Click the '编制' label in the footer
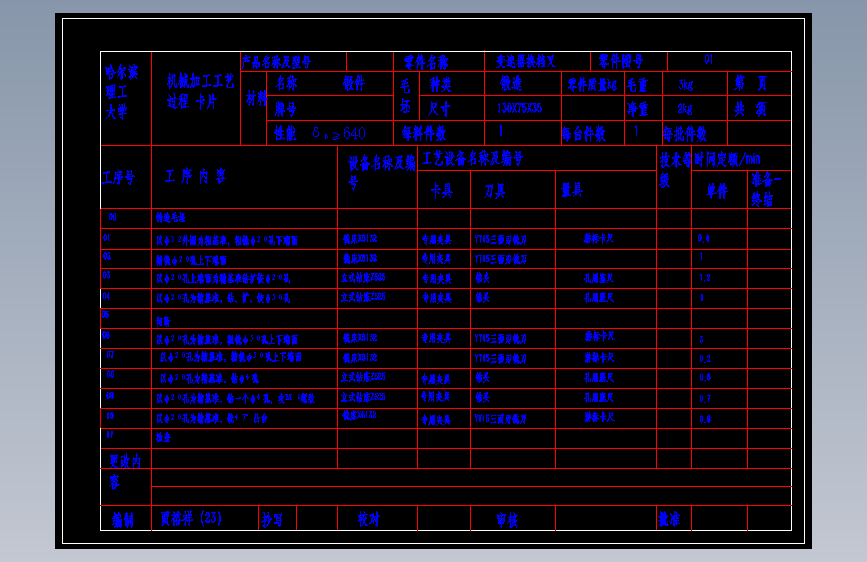 tap(123, 520)
